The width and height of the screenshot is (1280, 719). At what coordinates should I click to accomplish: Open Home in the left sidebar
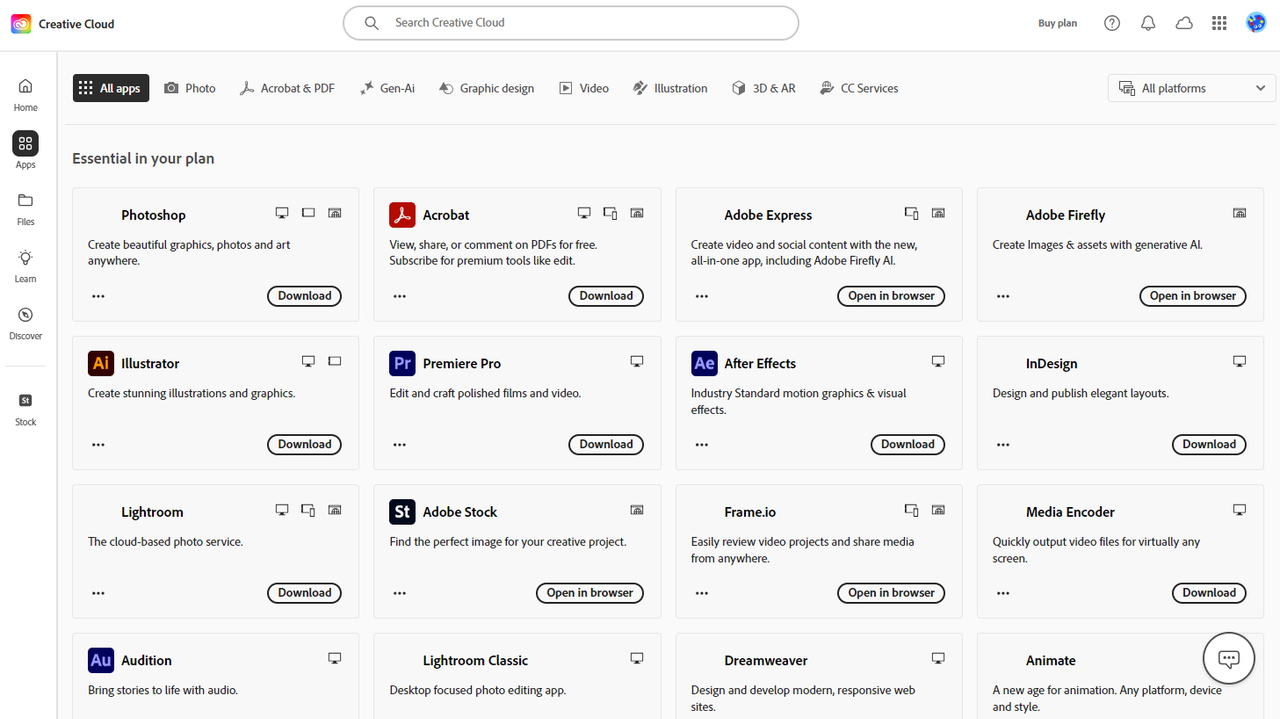tap(26, 94)
